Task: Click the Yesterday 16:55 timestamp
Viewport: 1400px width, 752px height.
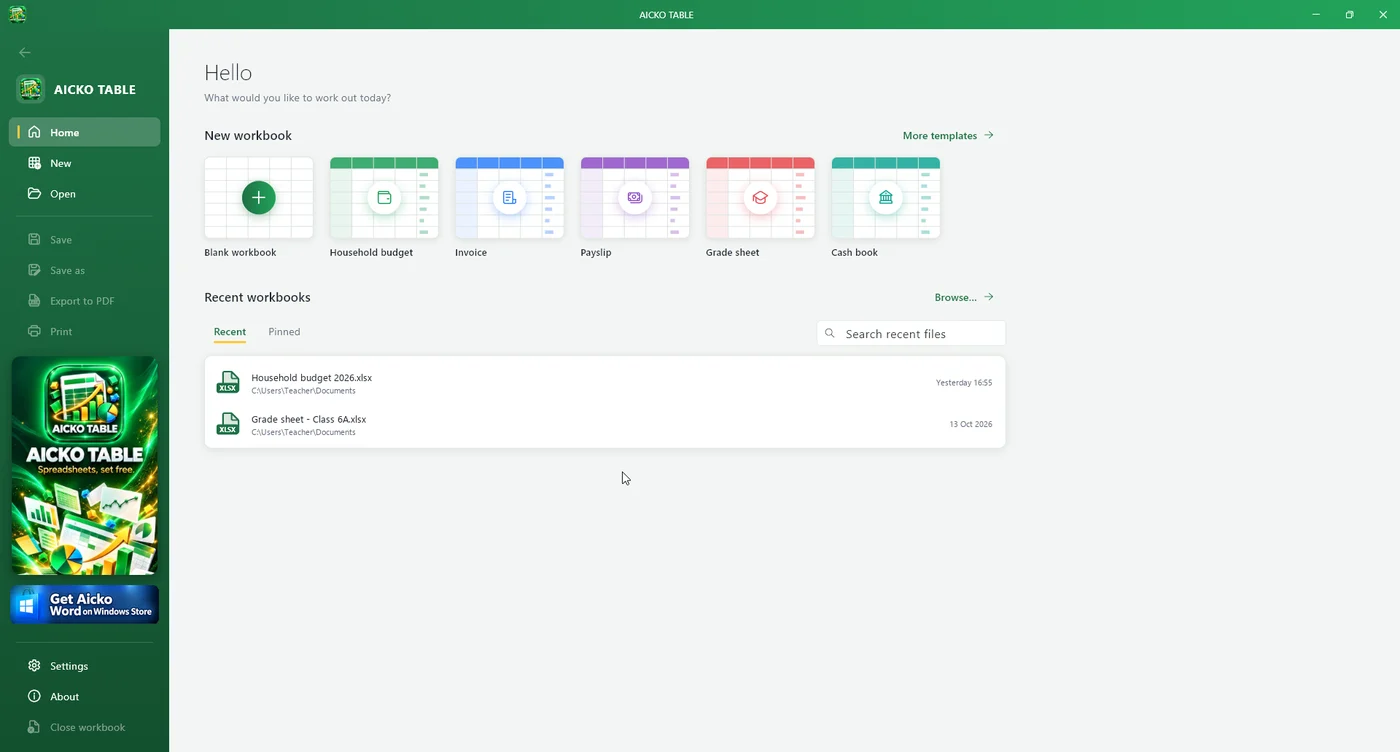Action: [x=964, y=383]
